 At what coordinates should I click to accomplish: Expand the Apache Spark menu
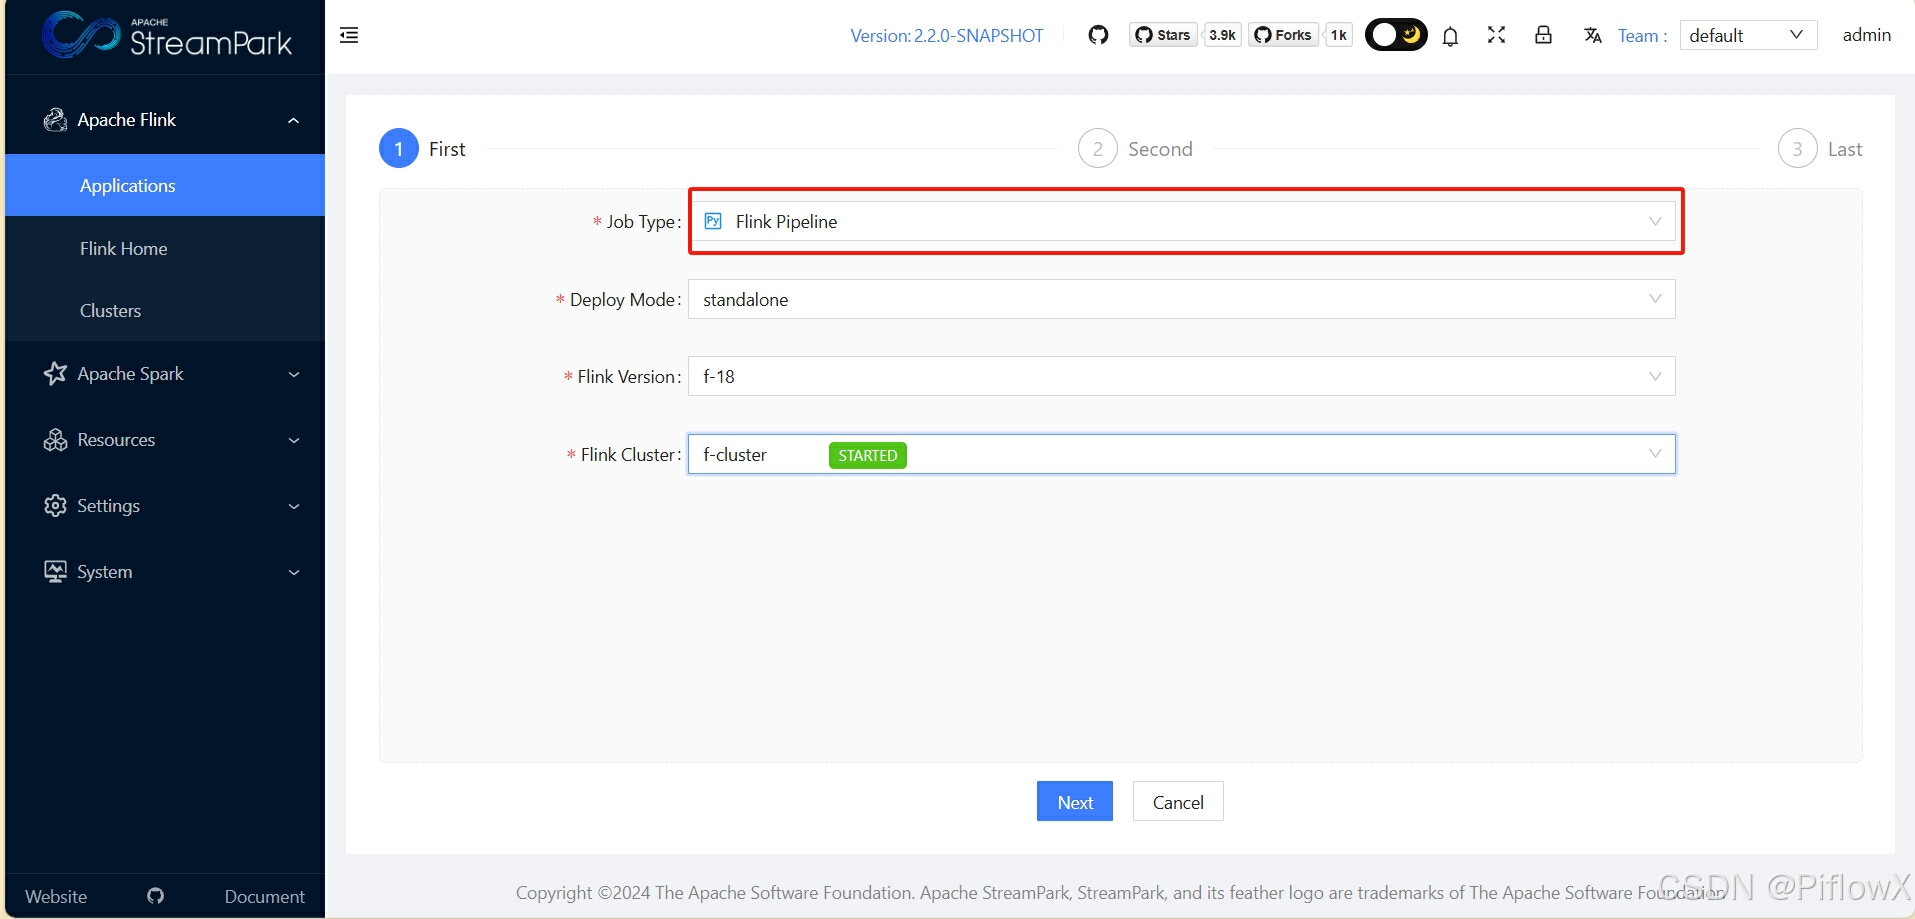165,374
